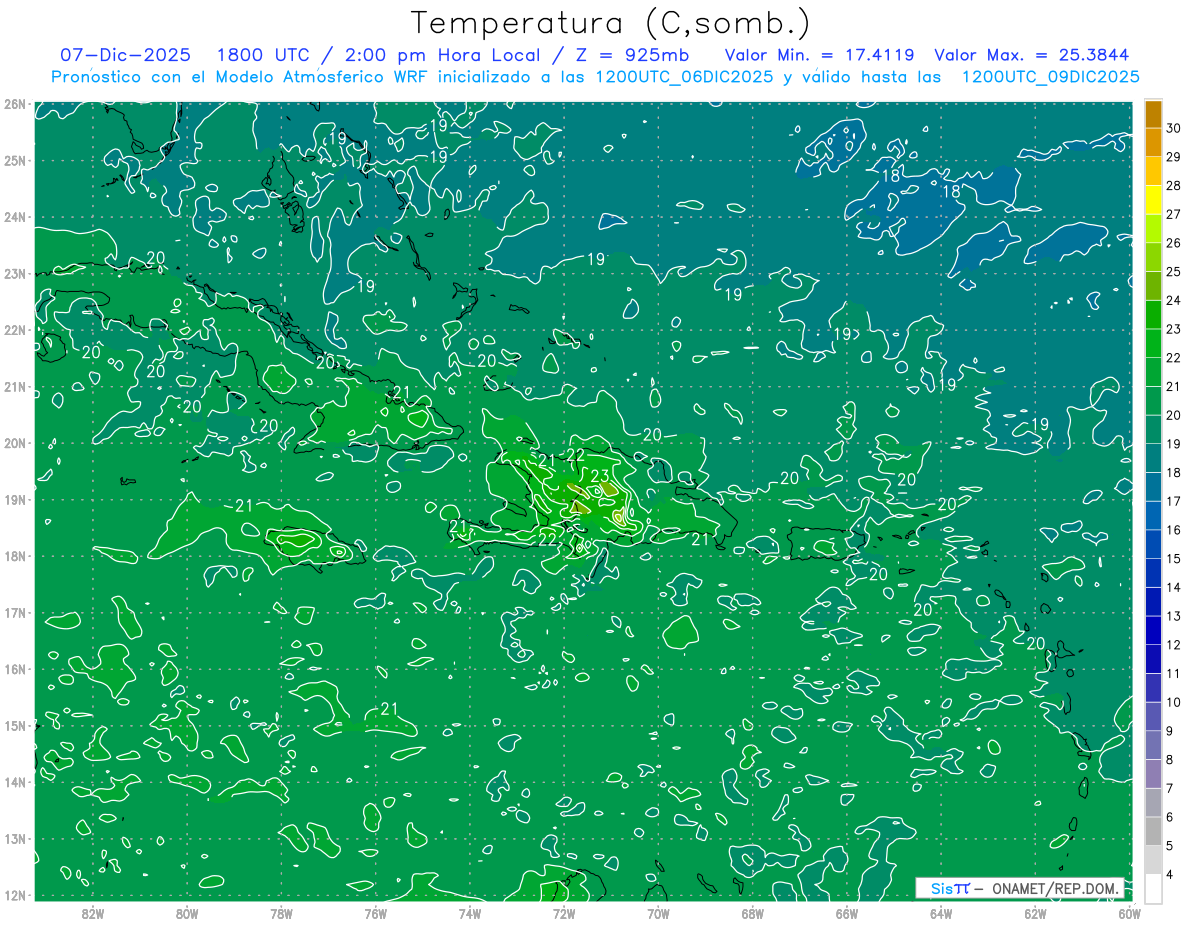Click the '20N' latitude label
The height and width of the screenshot is (927, 1200).
[x=15, y=443]
